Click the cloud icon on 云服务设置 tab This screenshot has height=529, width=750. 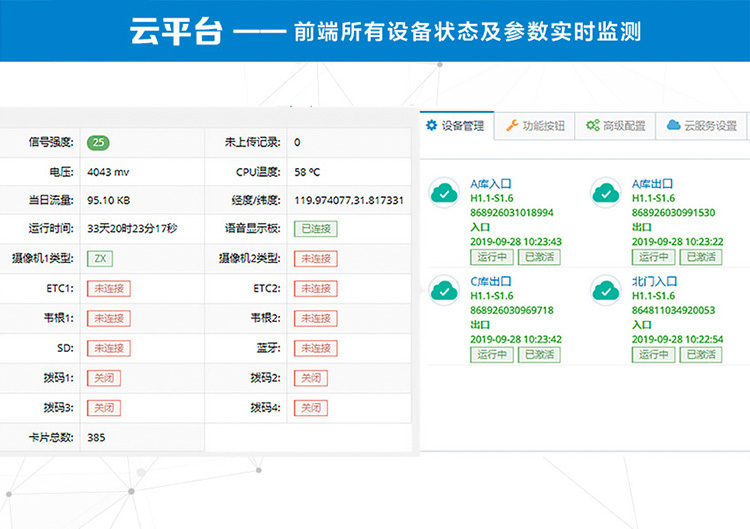tap(674, 125)
